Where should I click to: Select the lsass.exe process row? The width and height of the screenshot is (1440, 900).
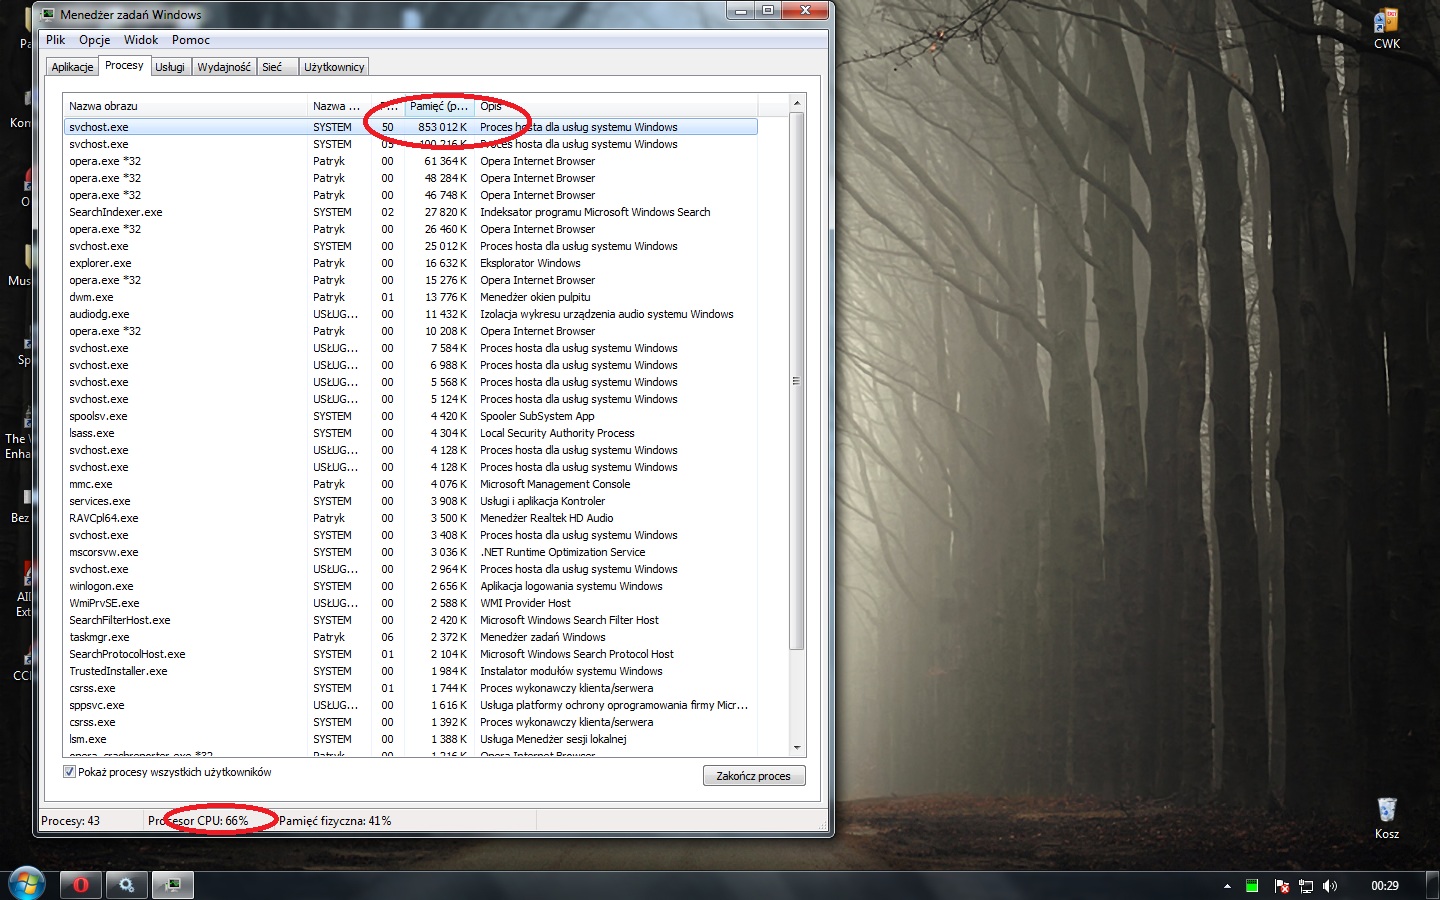(x=410, y=433)
